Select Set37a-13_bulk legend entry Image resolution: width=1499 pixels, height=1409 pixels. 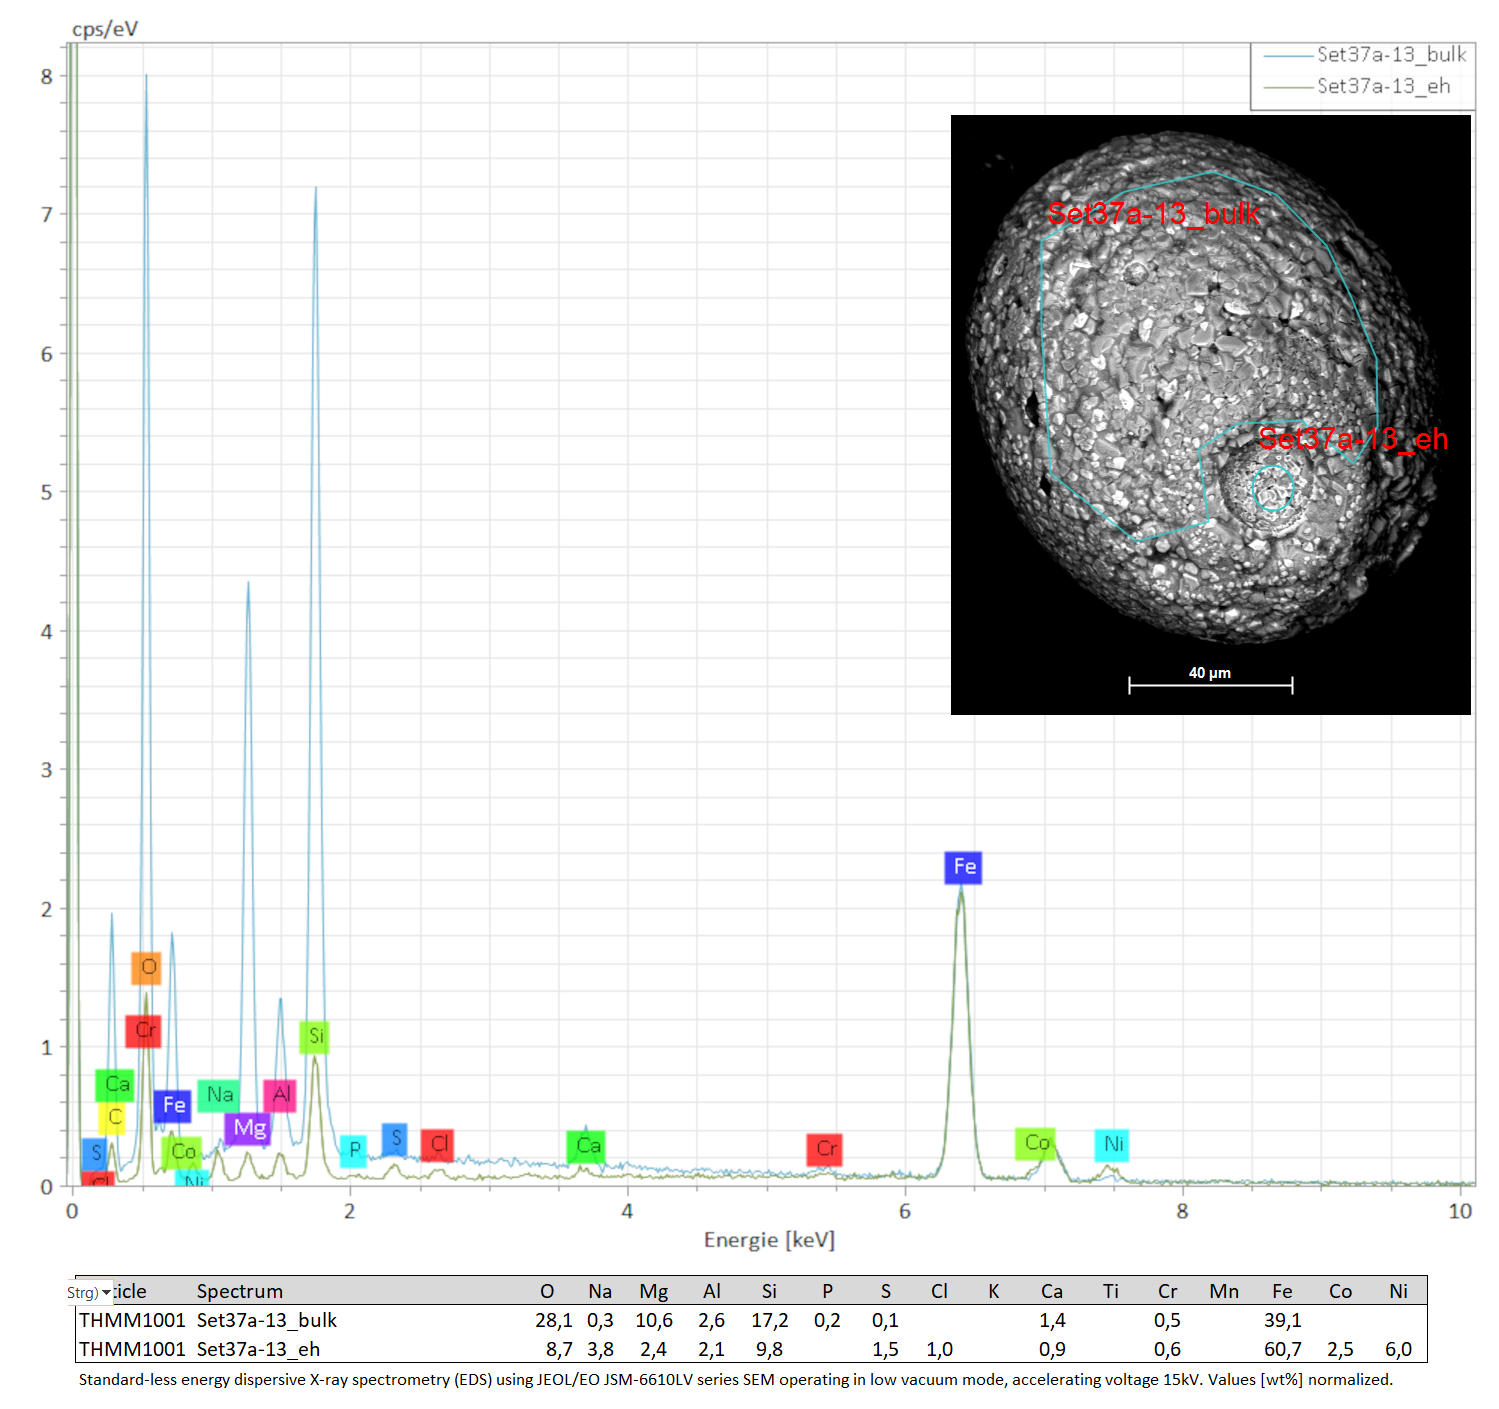[1364, 55]
